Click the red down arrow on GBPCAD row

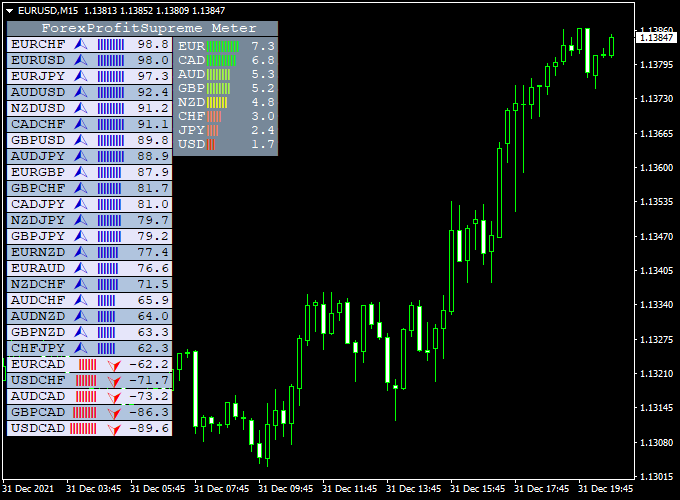pyautogui.click(x=114, y=413)
